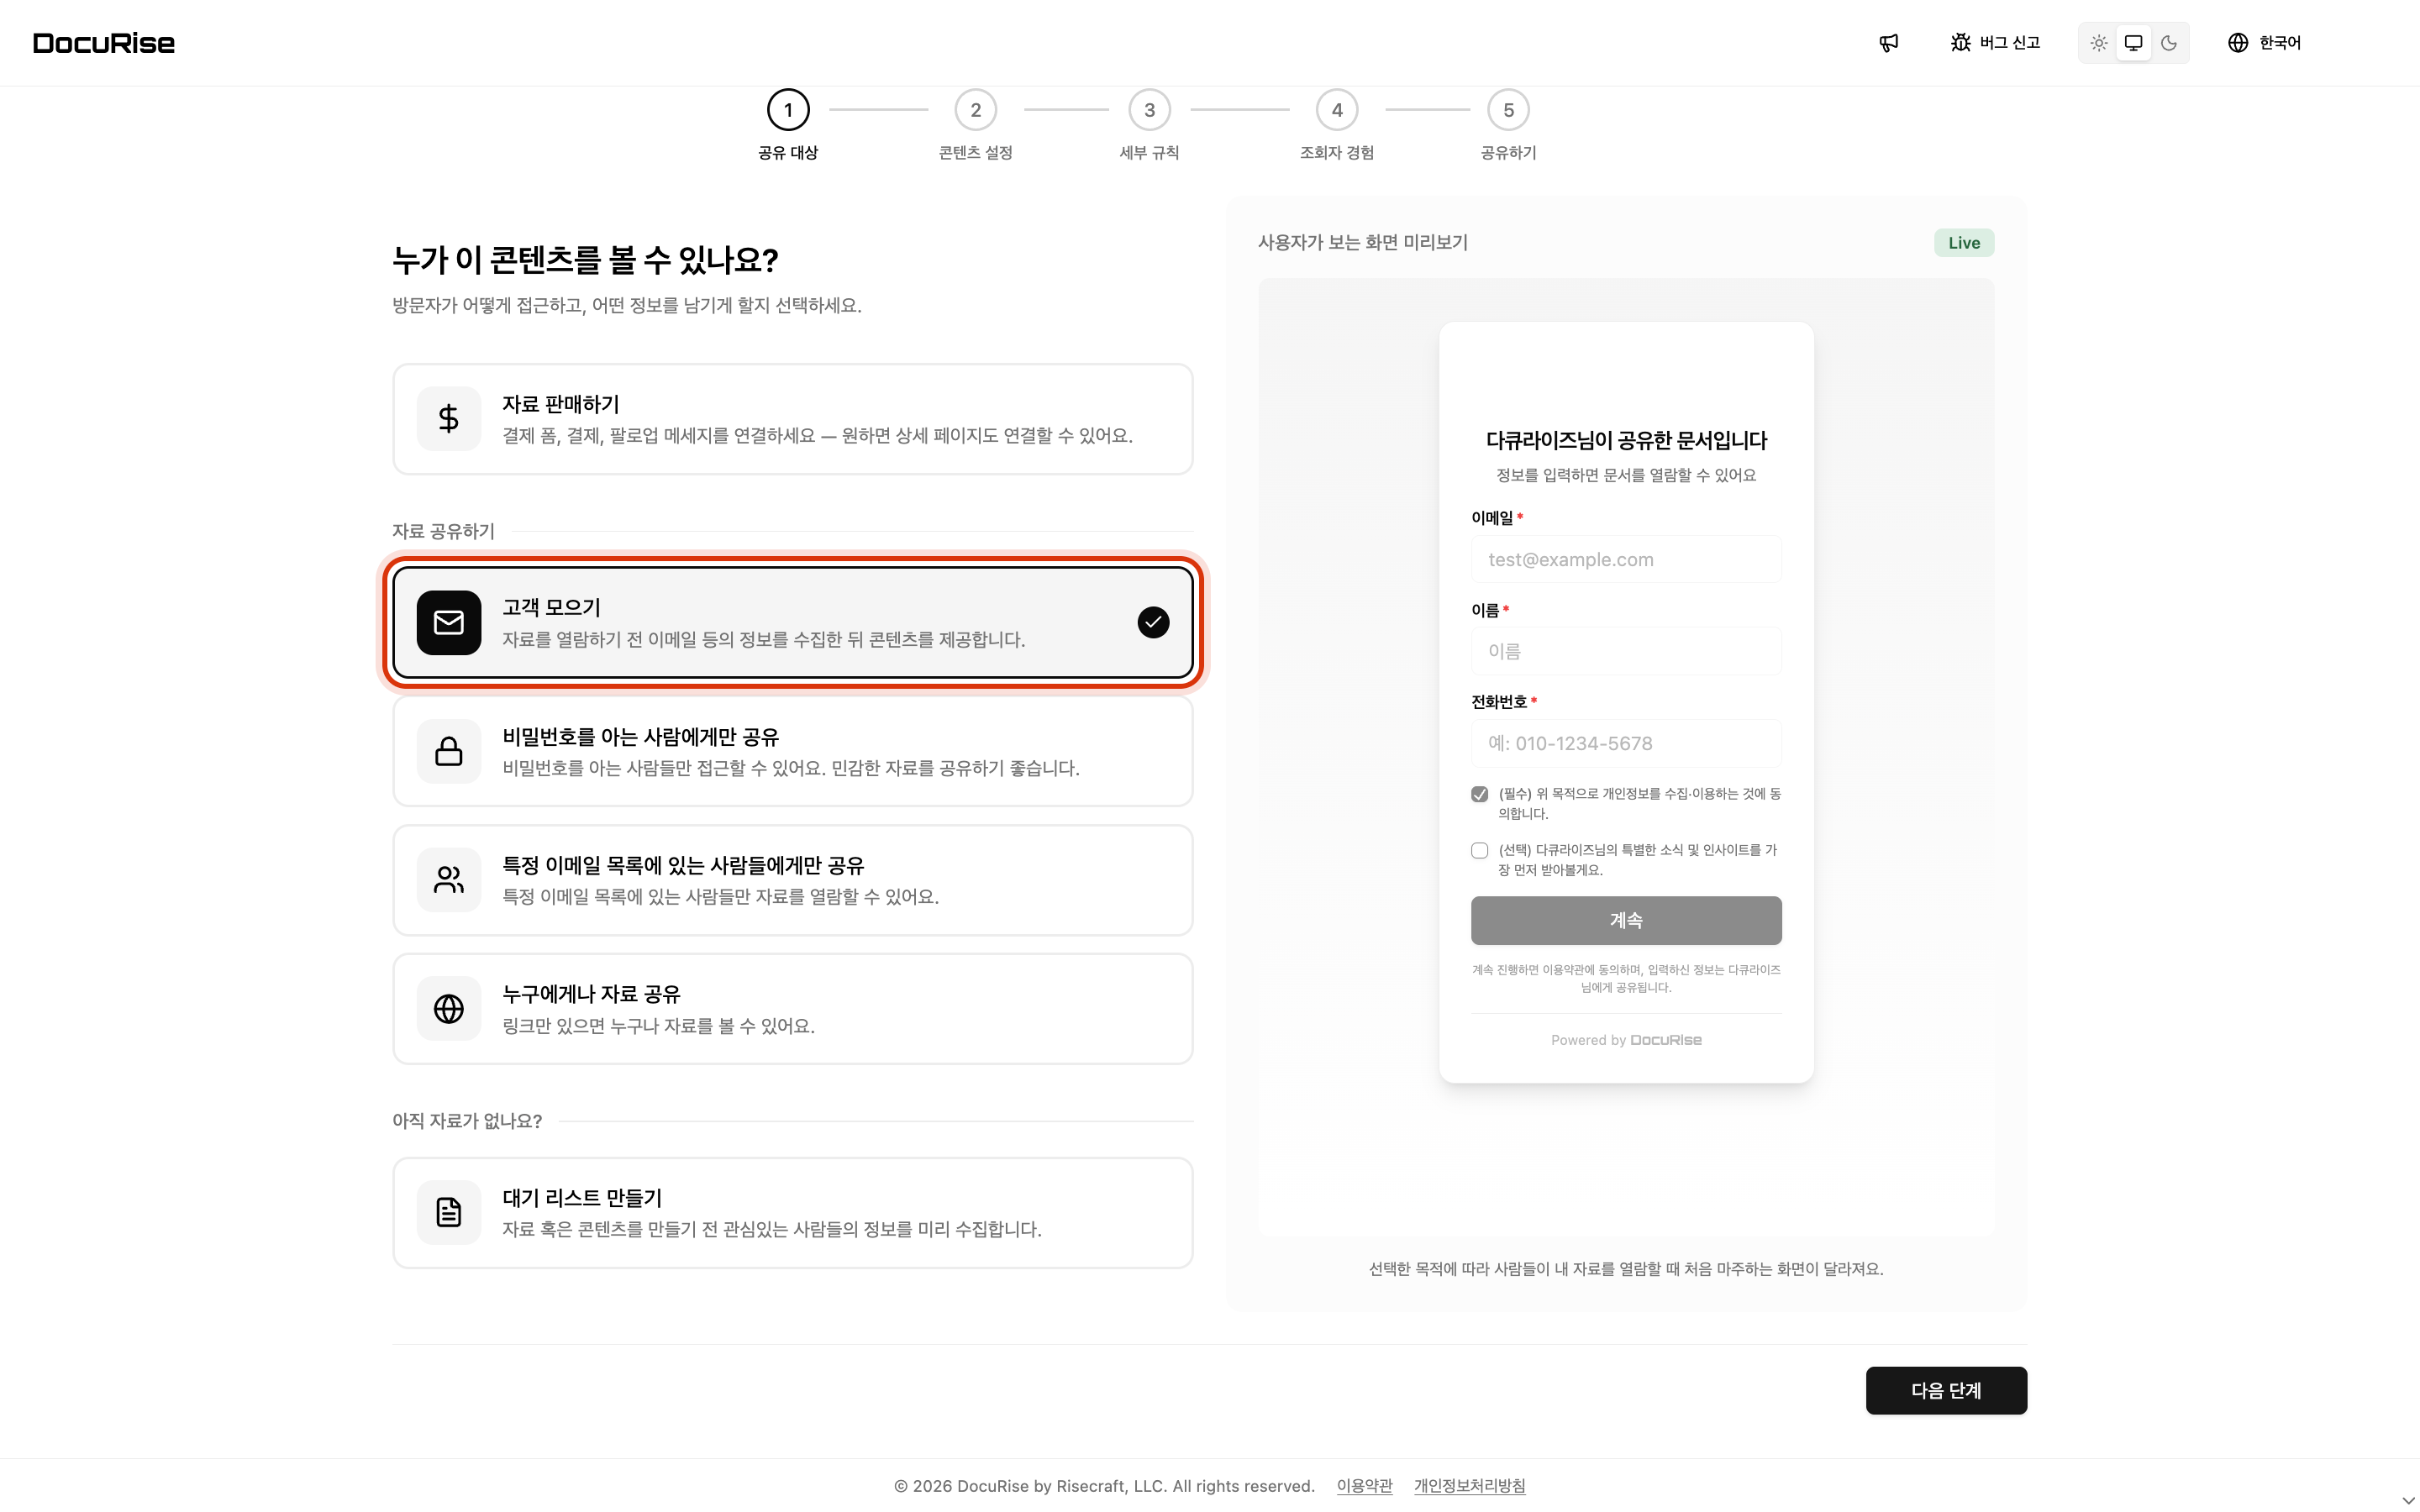The image size is (2420, 1512).
Task: Click heading 누가 이 콘텐츠를 볼 수 있나요?
Action: tap(585, 260)
